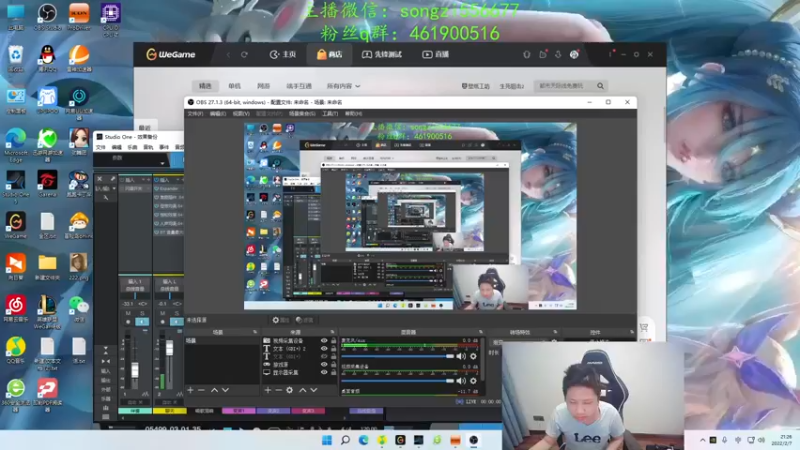
Task: Mute Studio One mixer channel 1
Action: point(128,313)
